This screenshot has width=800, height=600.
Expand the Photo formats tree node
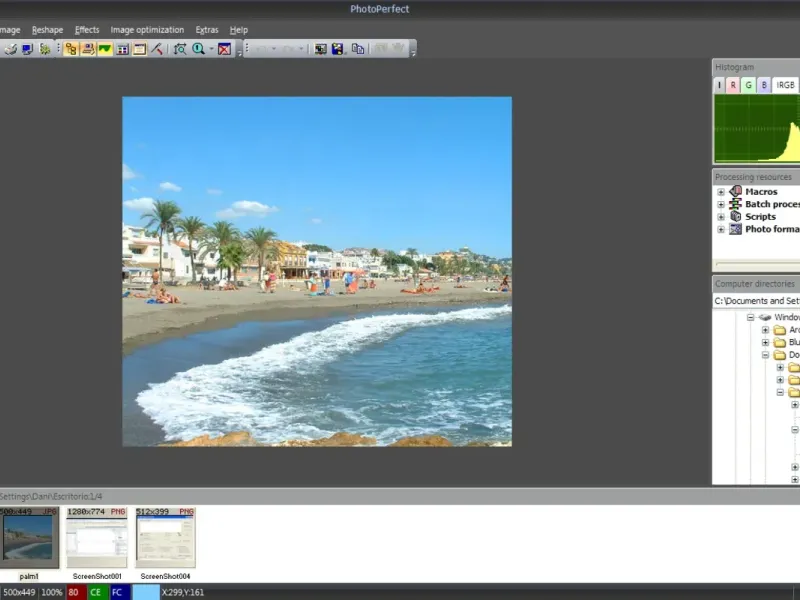click(x=720, y=229)
